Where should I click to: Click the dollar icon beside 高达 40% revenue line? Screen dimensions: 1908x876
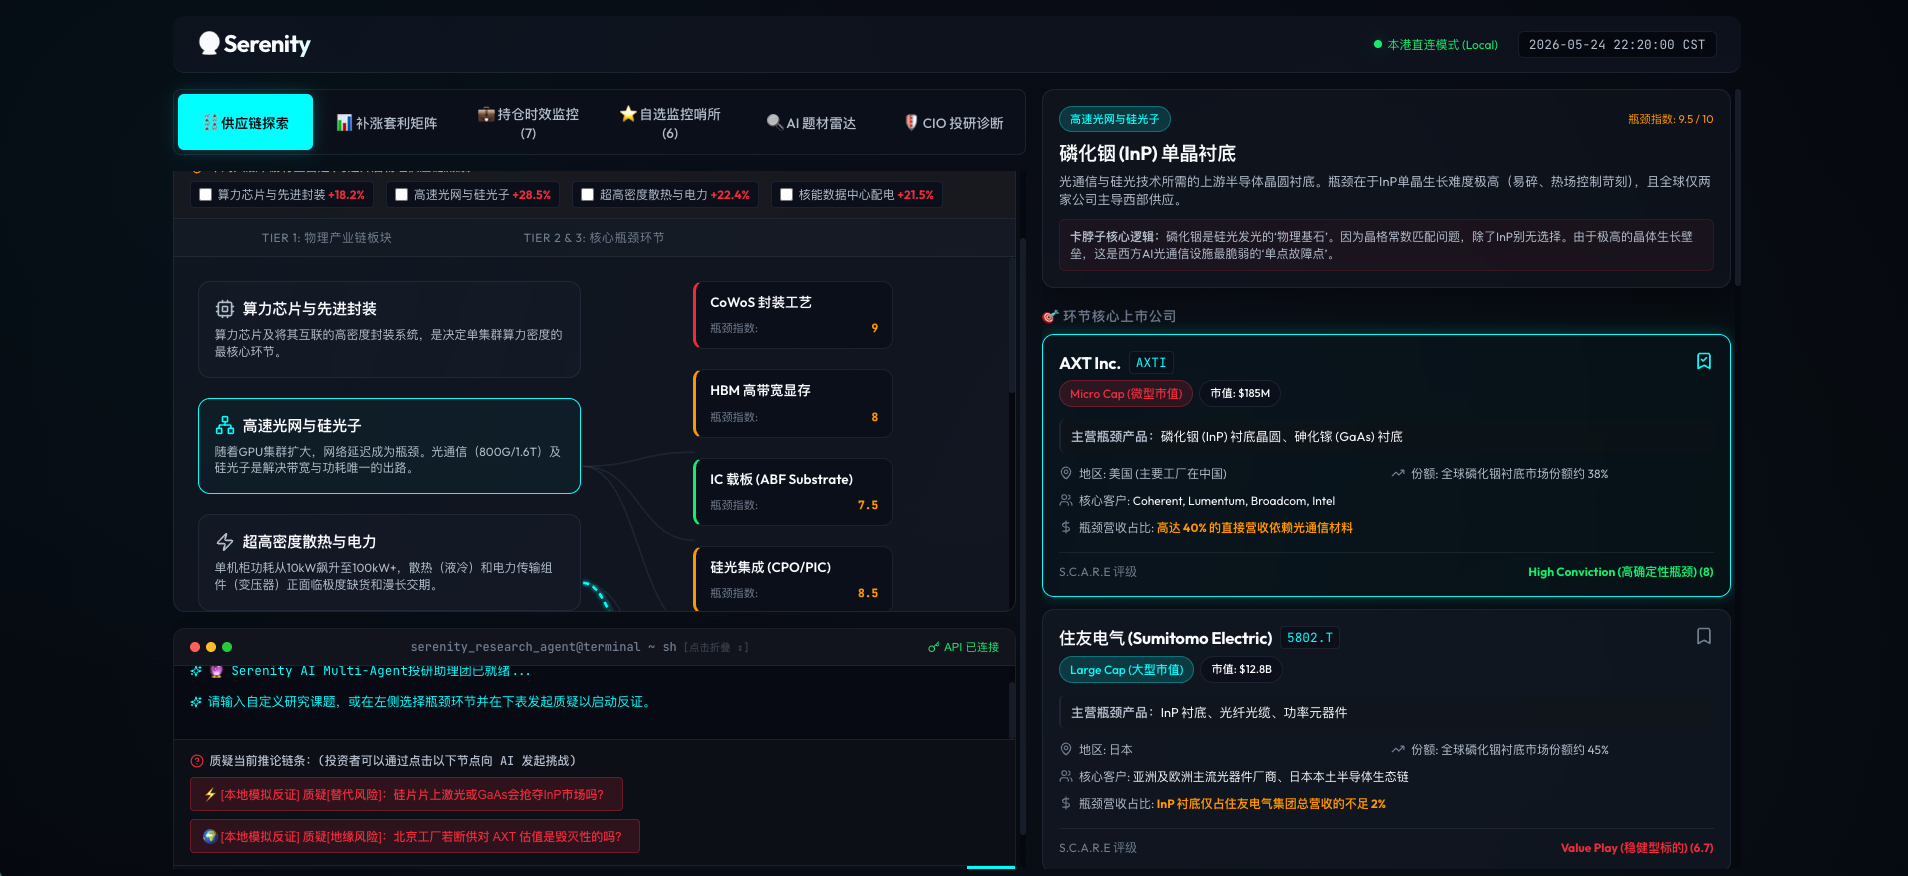pyautogui.click(x=1066, y=527)
